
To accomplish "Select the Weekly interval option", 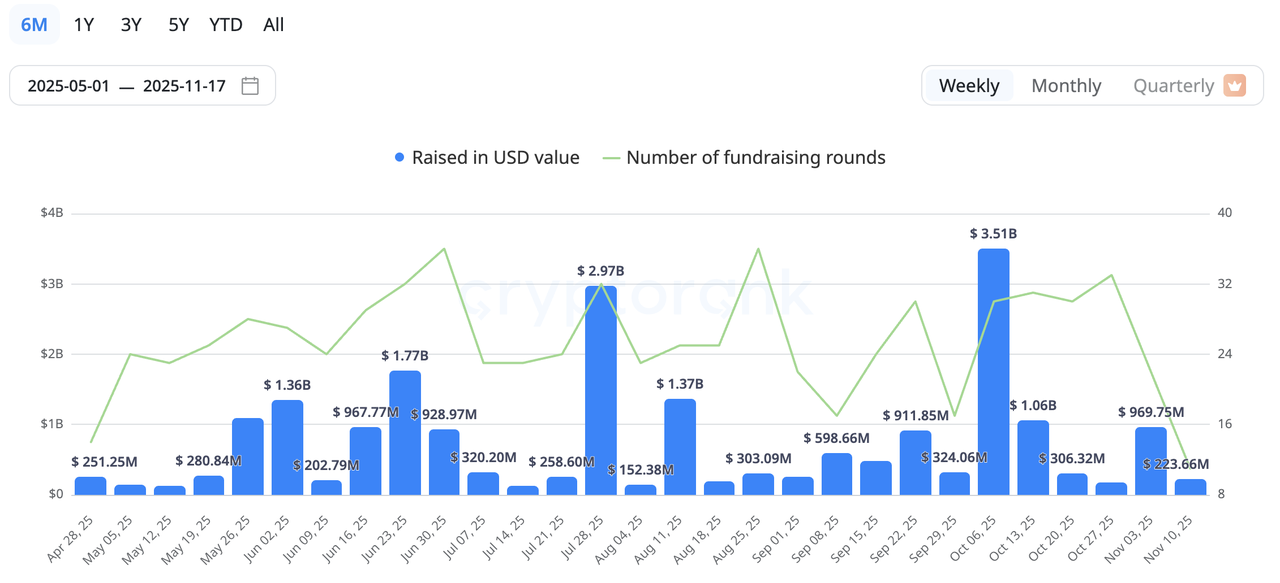I will click(968, 86).
